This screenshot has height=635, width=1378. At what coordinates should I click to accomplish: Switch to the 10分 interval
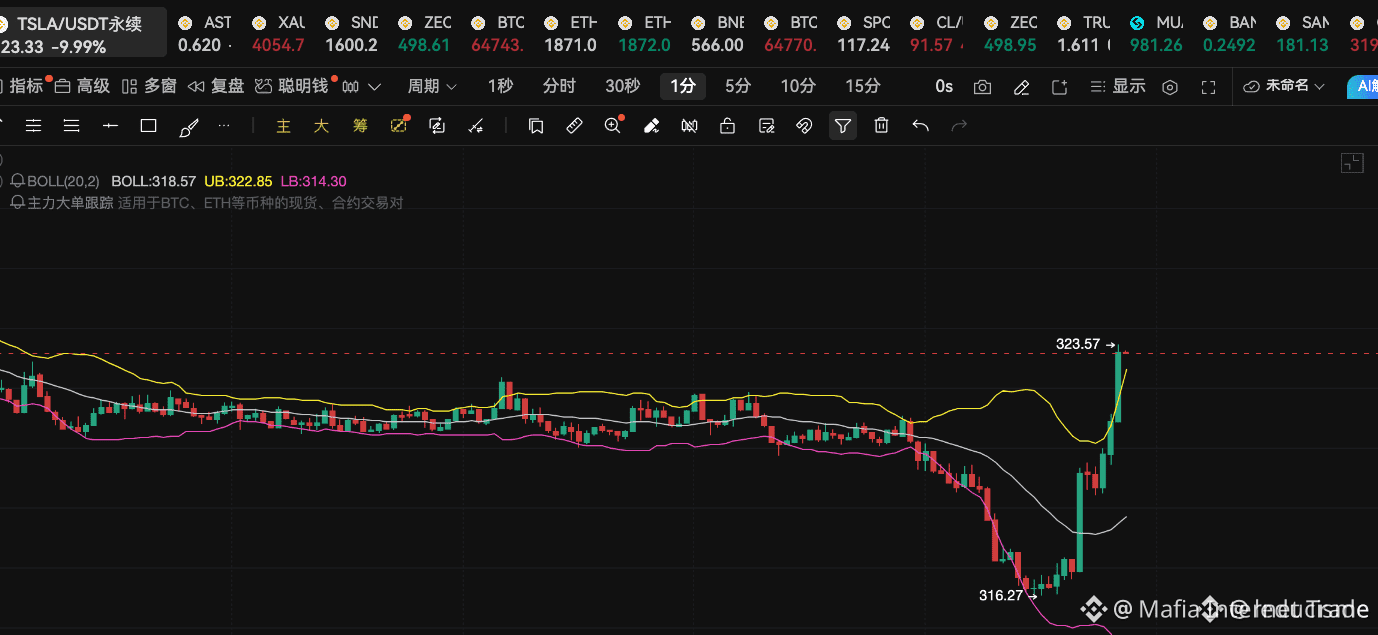(x=797, y=86)
